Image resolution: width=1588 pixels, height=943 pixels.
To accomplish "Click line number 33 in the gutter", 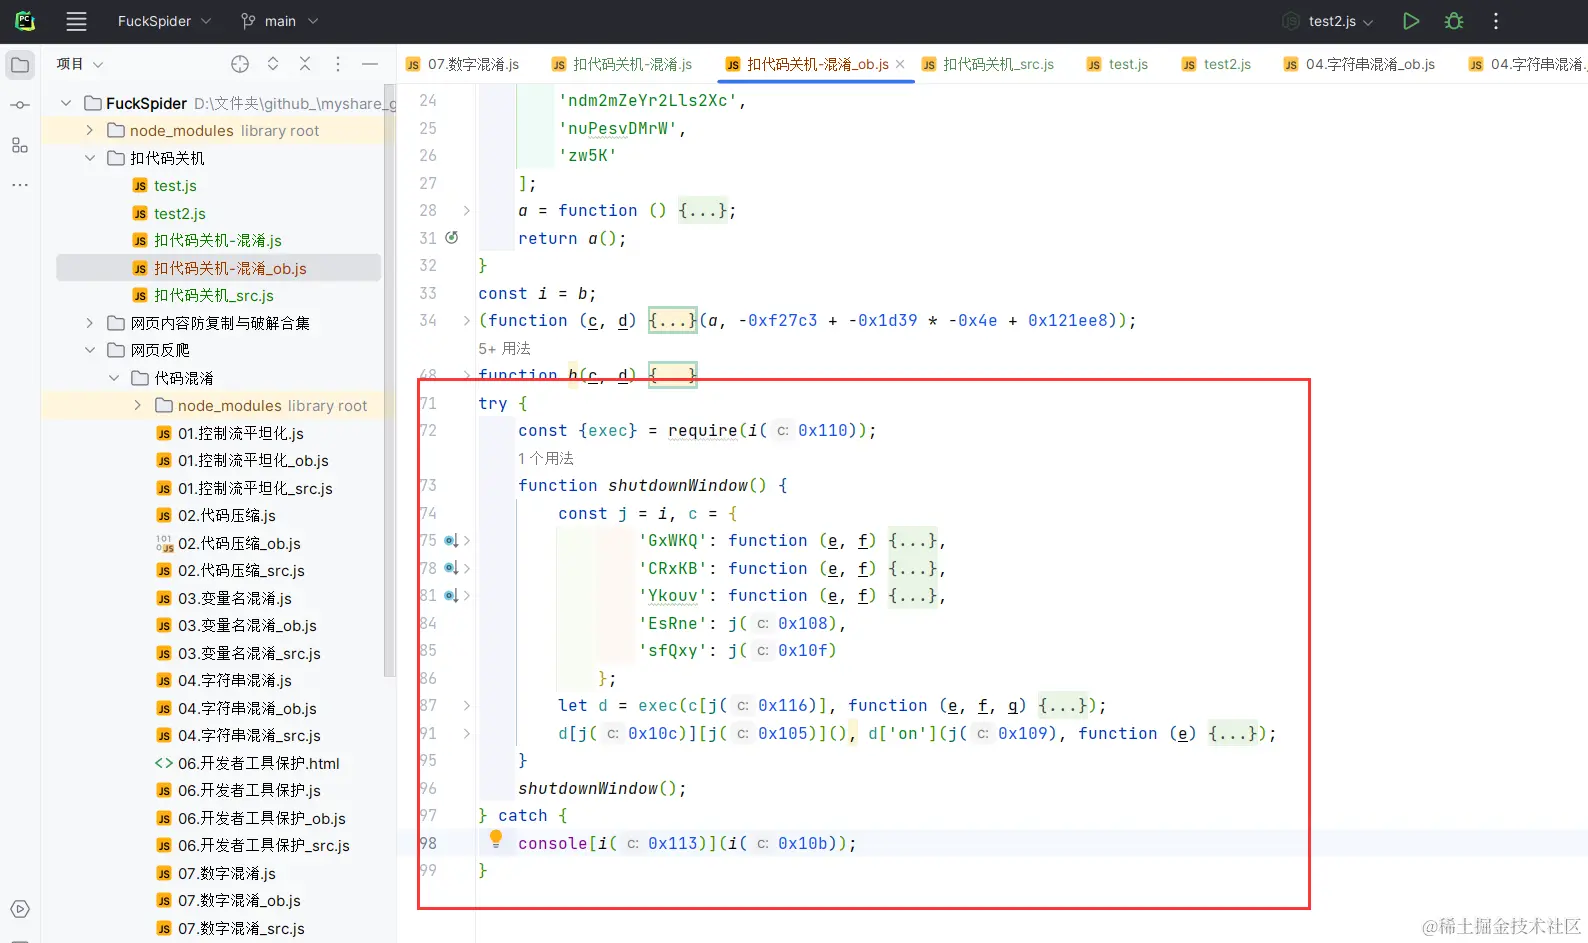I will tap(428, 293).
